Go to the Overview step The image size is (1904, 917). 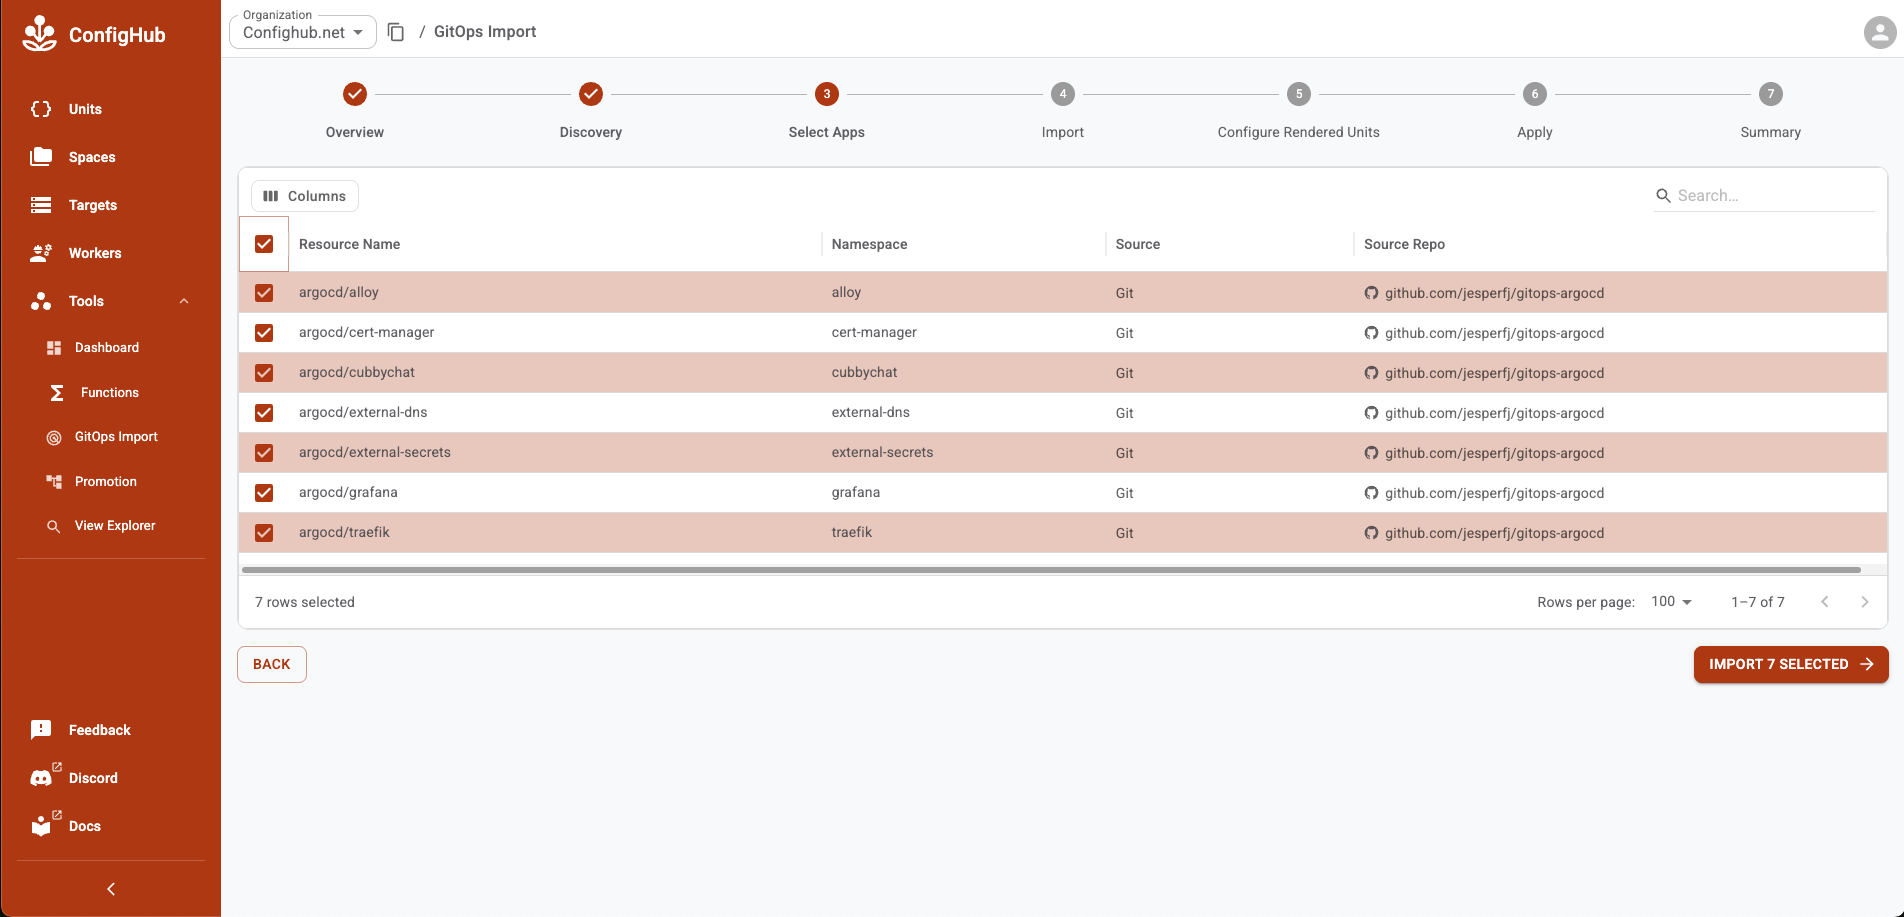[x=355, y=110]
